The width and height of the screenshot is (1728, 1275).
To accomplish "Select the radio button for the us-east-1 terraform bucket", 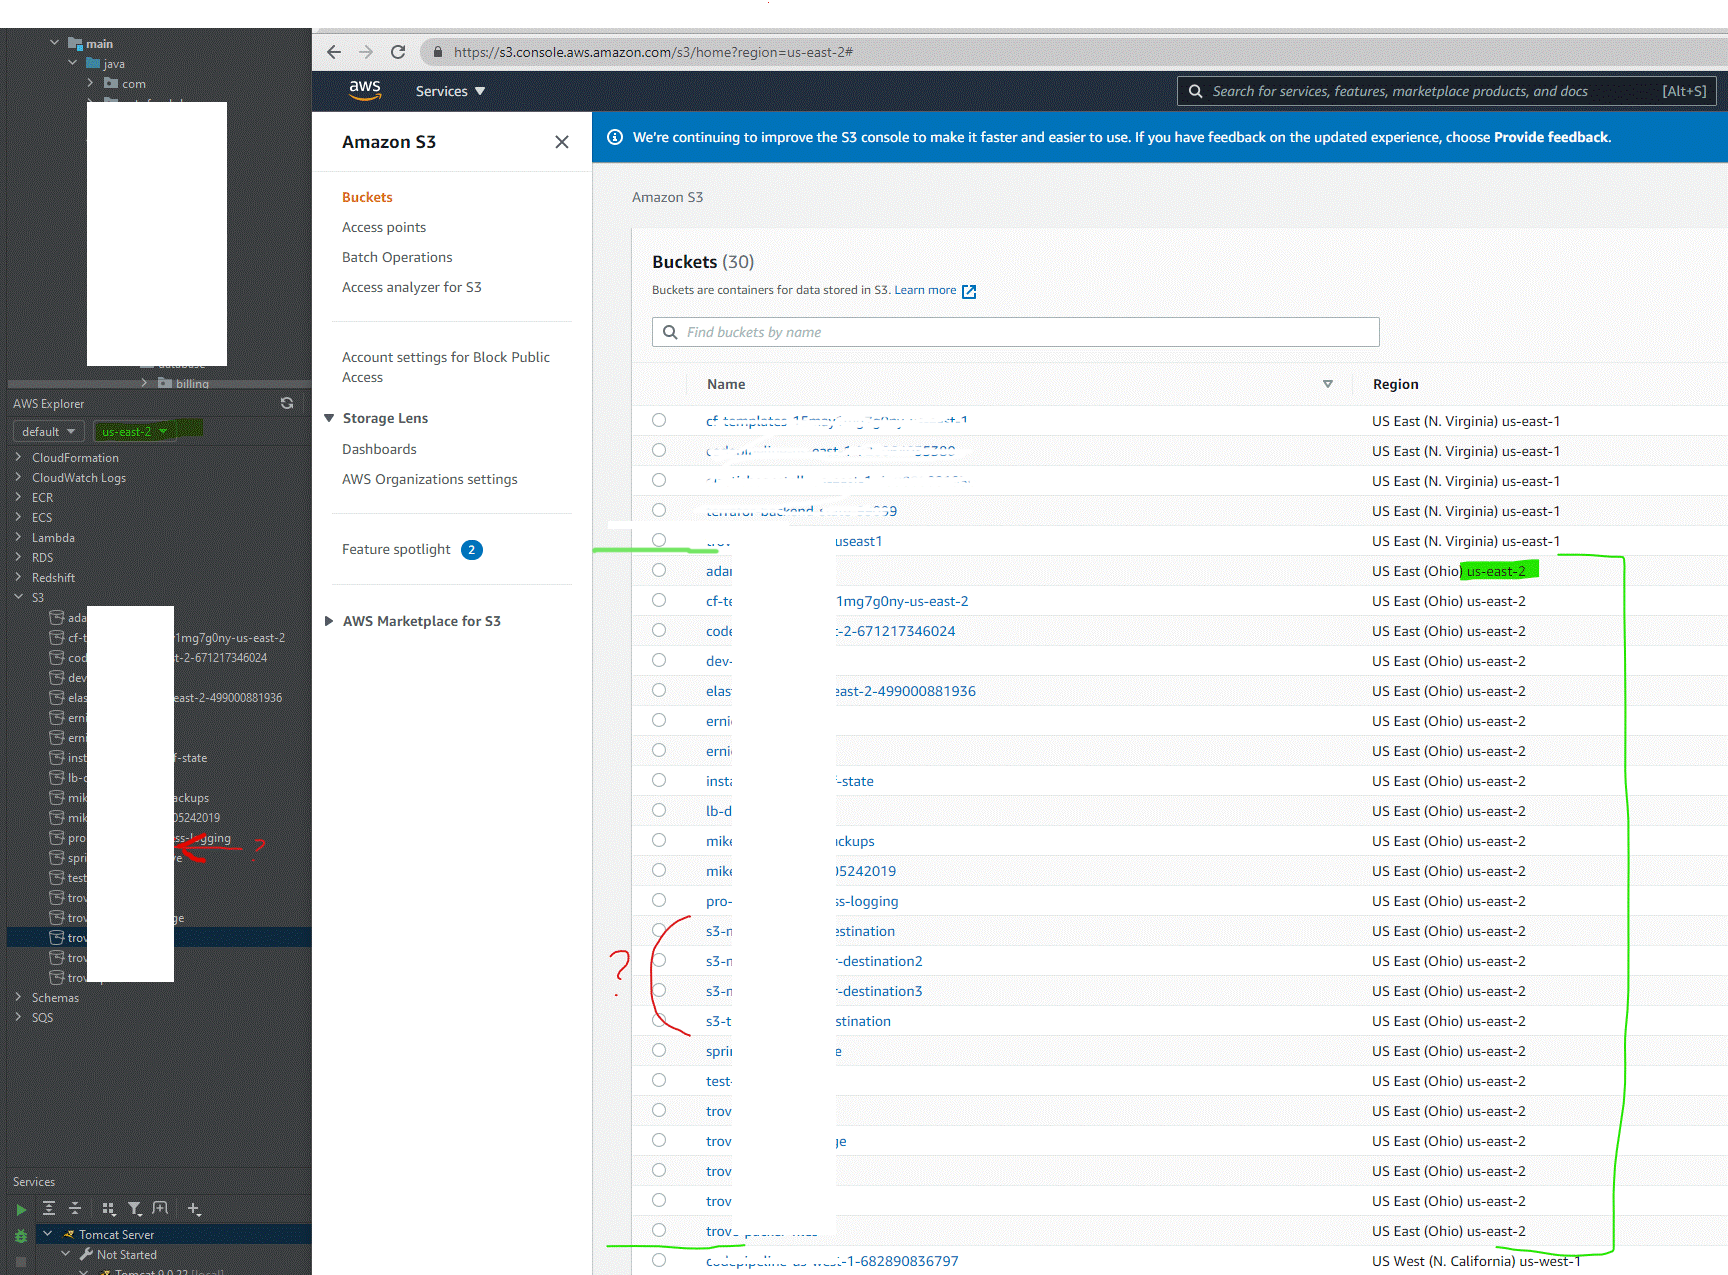I will [658, 510].
